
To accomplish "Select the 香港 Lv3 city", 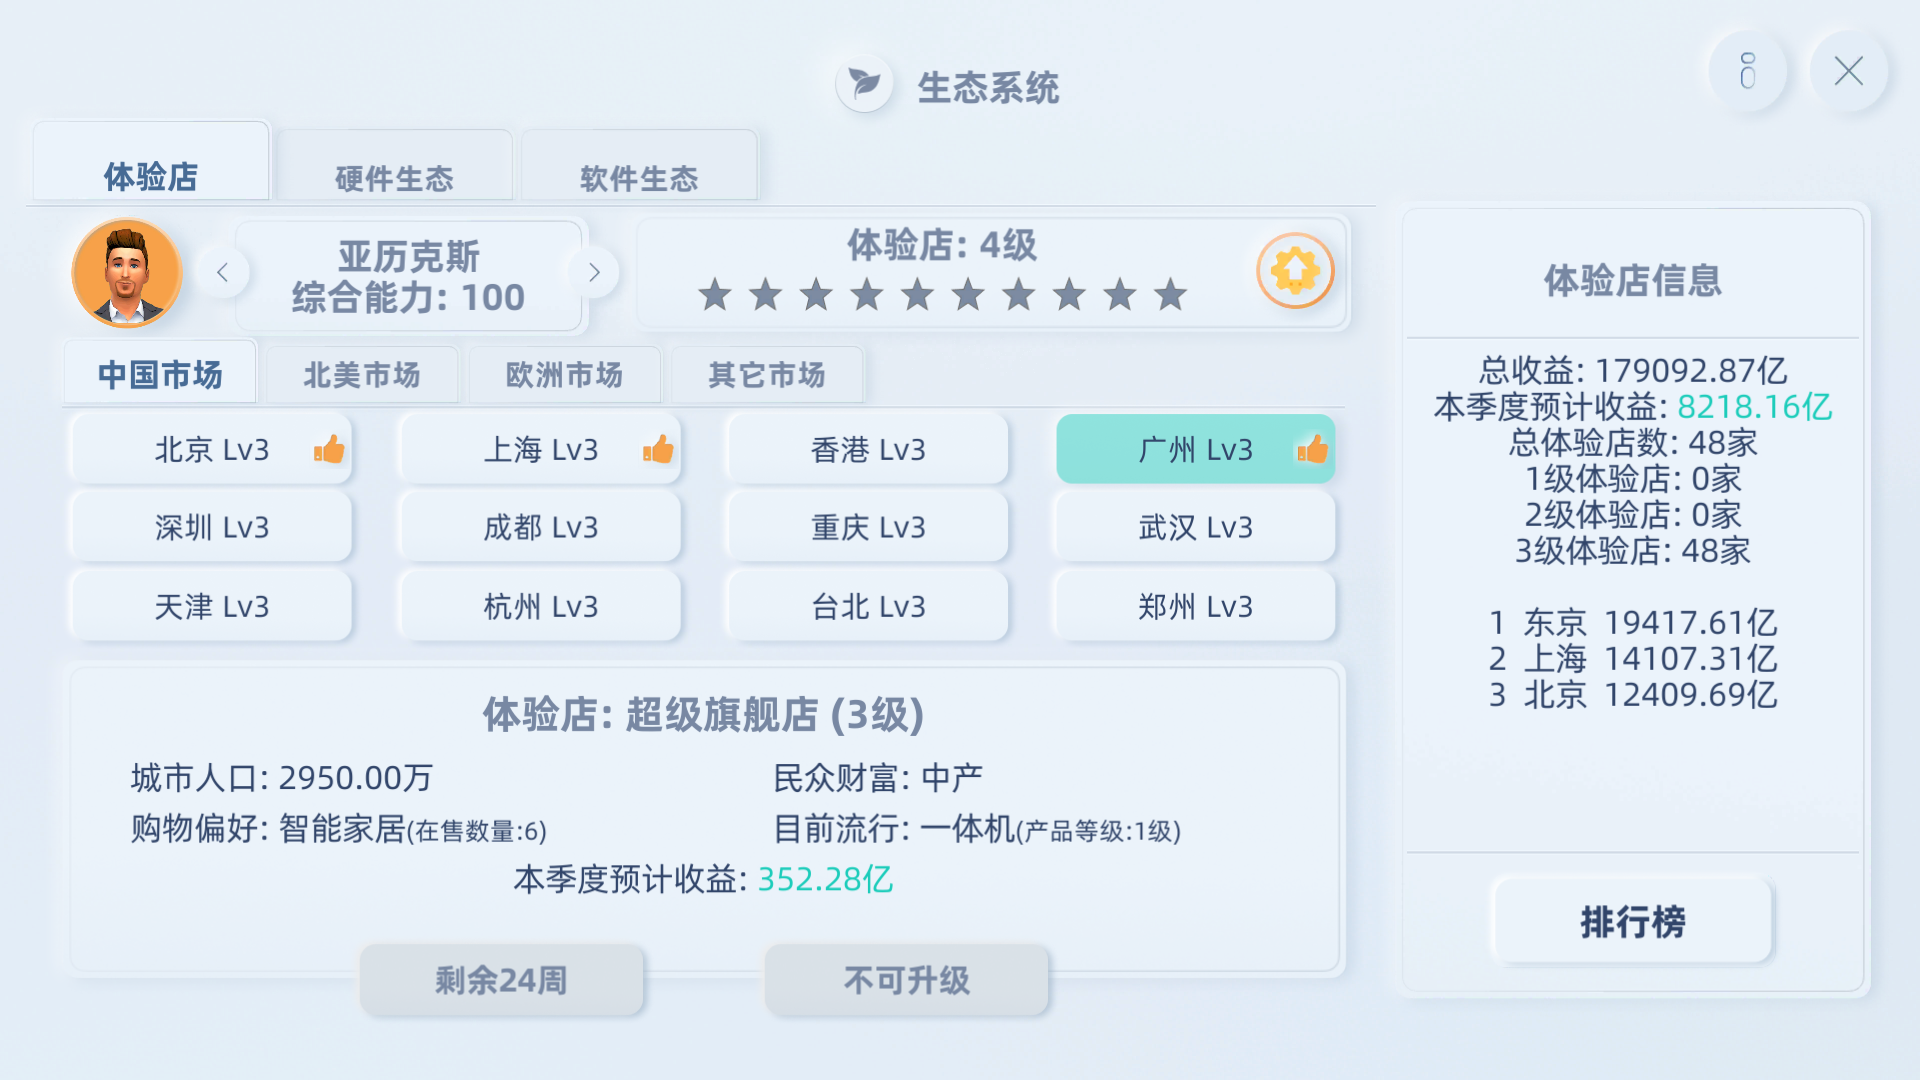I will (868, 450).
